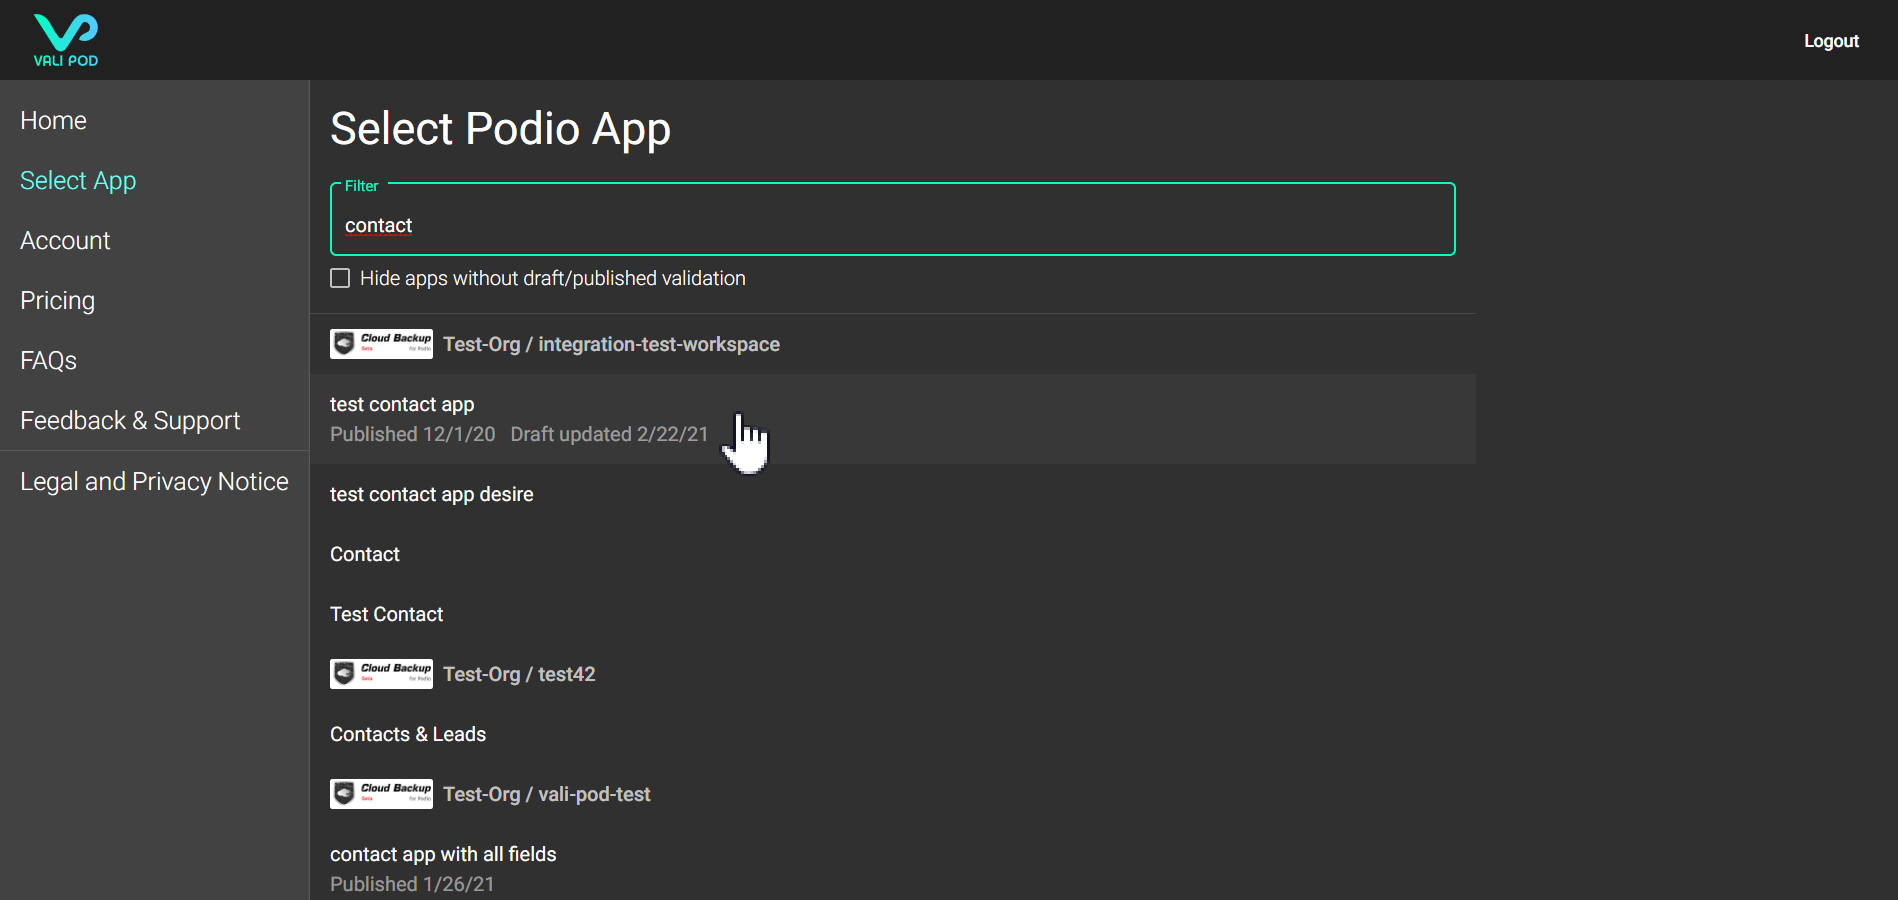Screen dimensions: 1898x900
Task: Click 'Published 12/1/20' text
Action: [413, 434]
